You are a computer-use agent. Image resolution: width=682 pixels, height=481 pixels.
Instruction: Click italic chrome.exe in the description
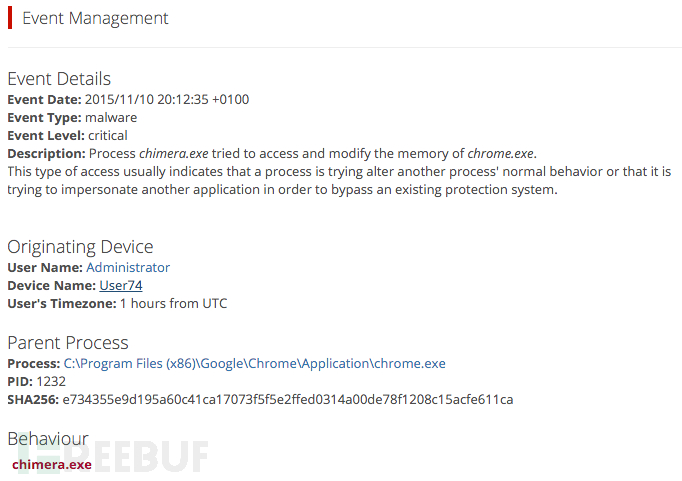(501, 153)
